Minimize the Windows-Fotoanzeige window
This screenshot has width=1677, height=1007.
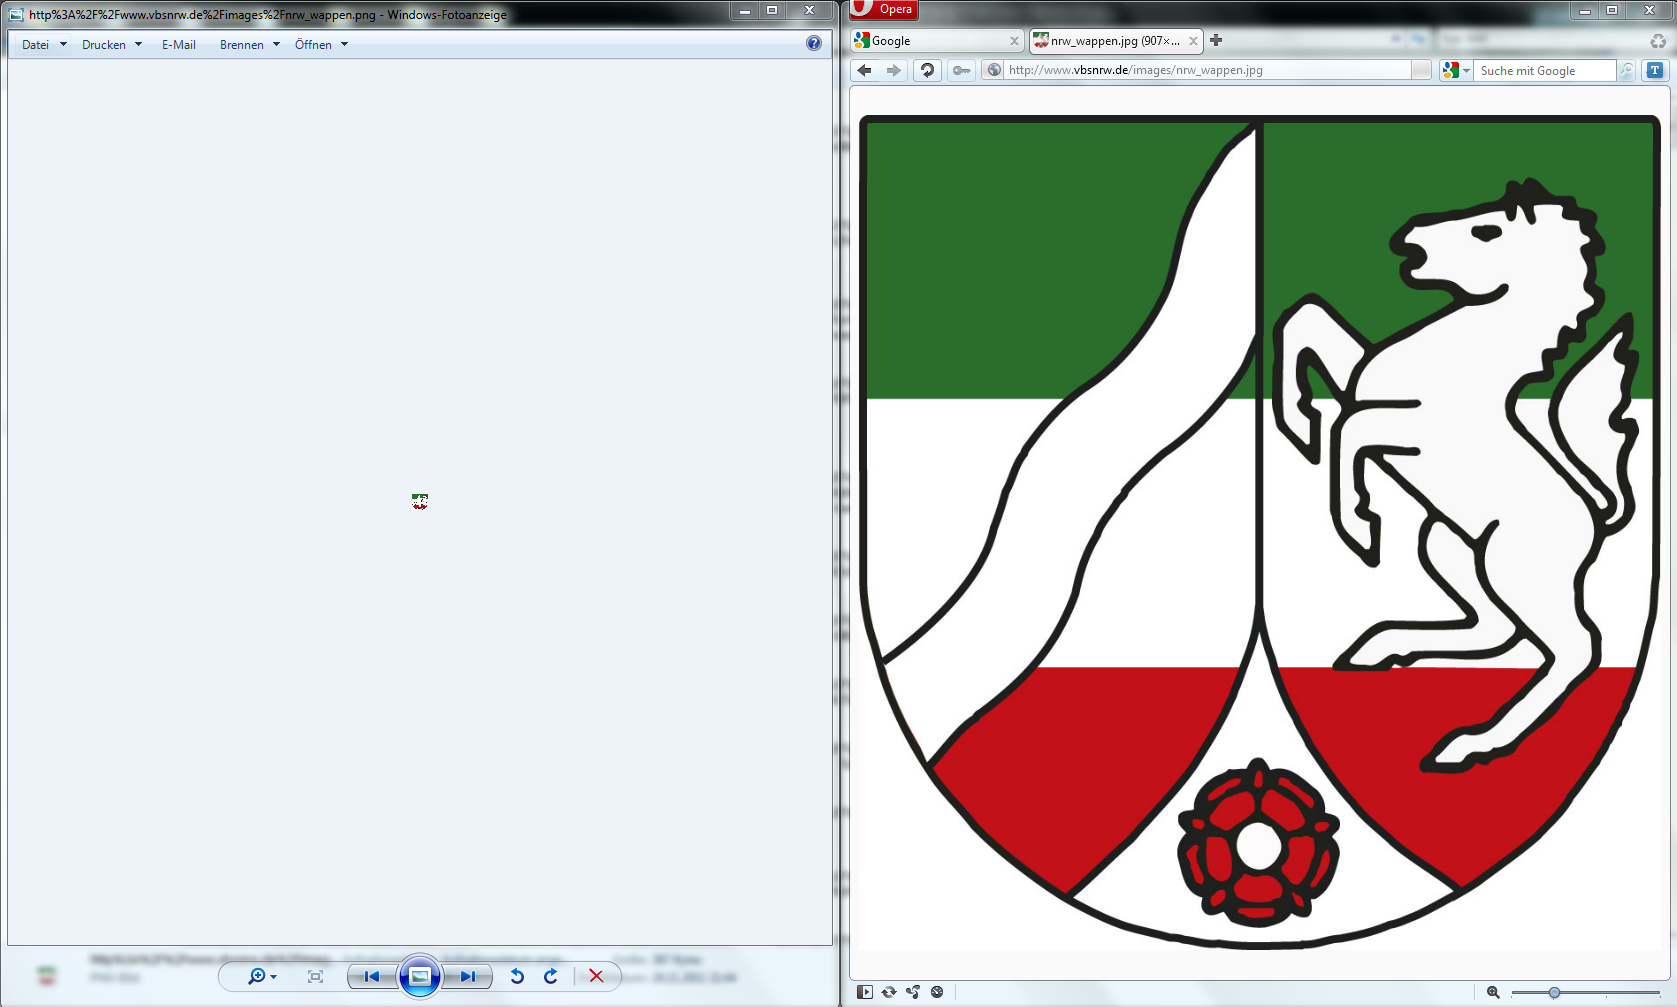(744, 10)
